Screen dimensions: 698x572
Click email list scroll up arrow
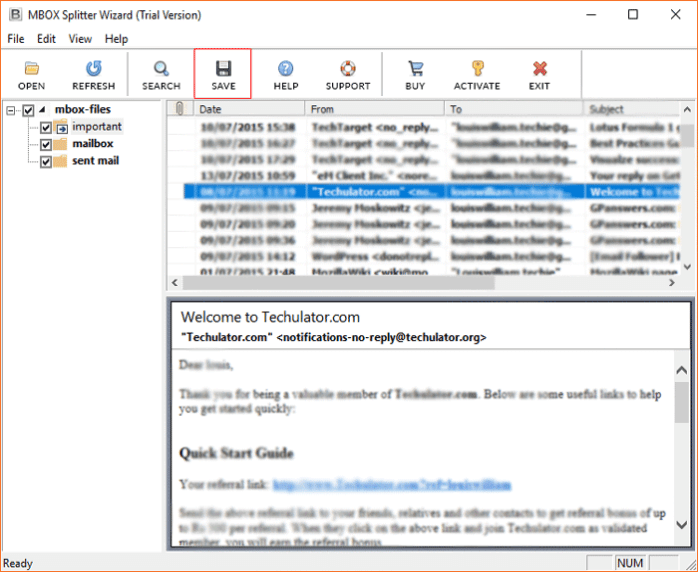point(687,110)
